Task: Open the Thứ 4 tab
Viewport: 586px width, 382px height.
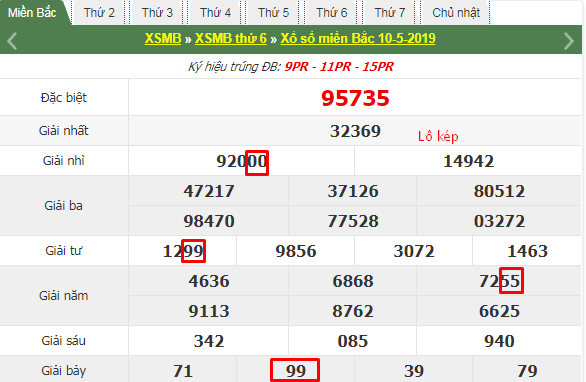Action: tap(215, 13)
